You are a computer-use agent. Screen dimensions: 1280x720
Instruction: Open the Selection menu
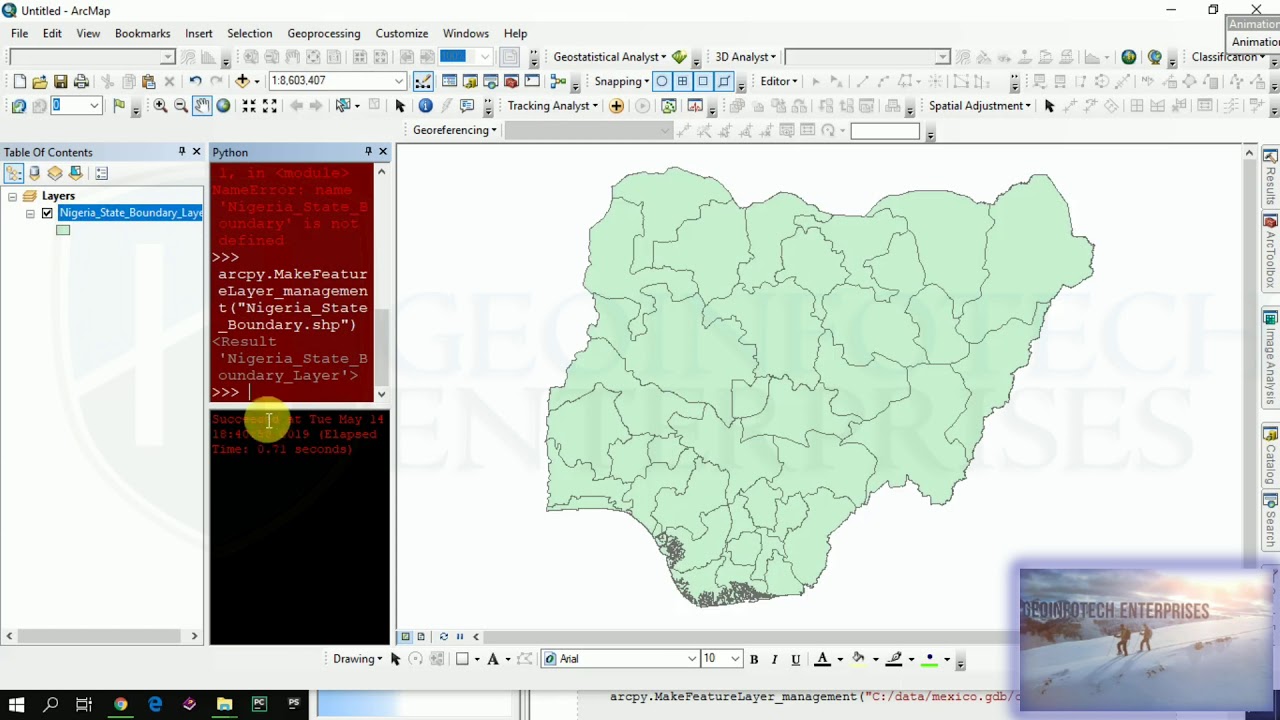pyautogui.click(x=249, y=33)
